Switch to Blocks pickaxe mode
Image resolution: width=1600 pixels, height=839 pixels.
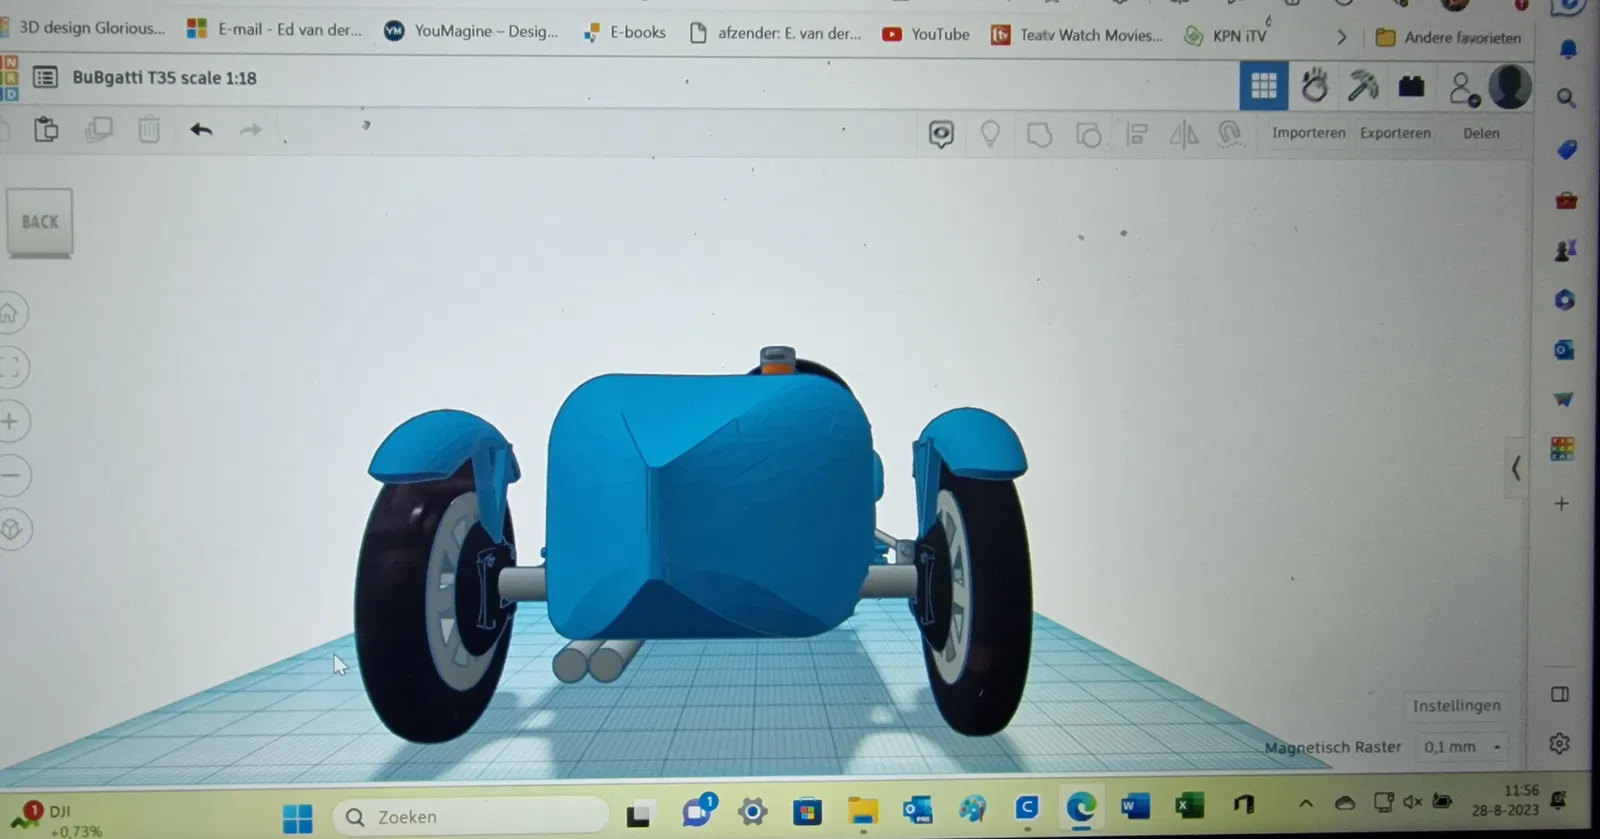[x=1362, y=86]
